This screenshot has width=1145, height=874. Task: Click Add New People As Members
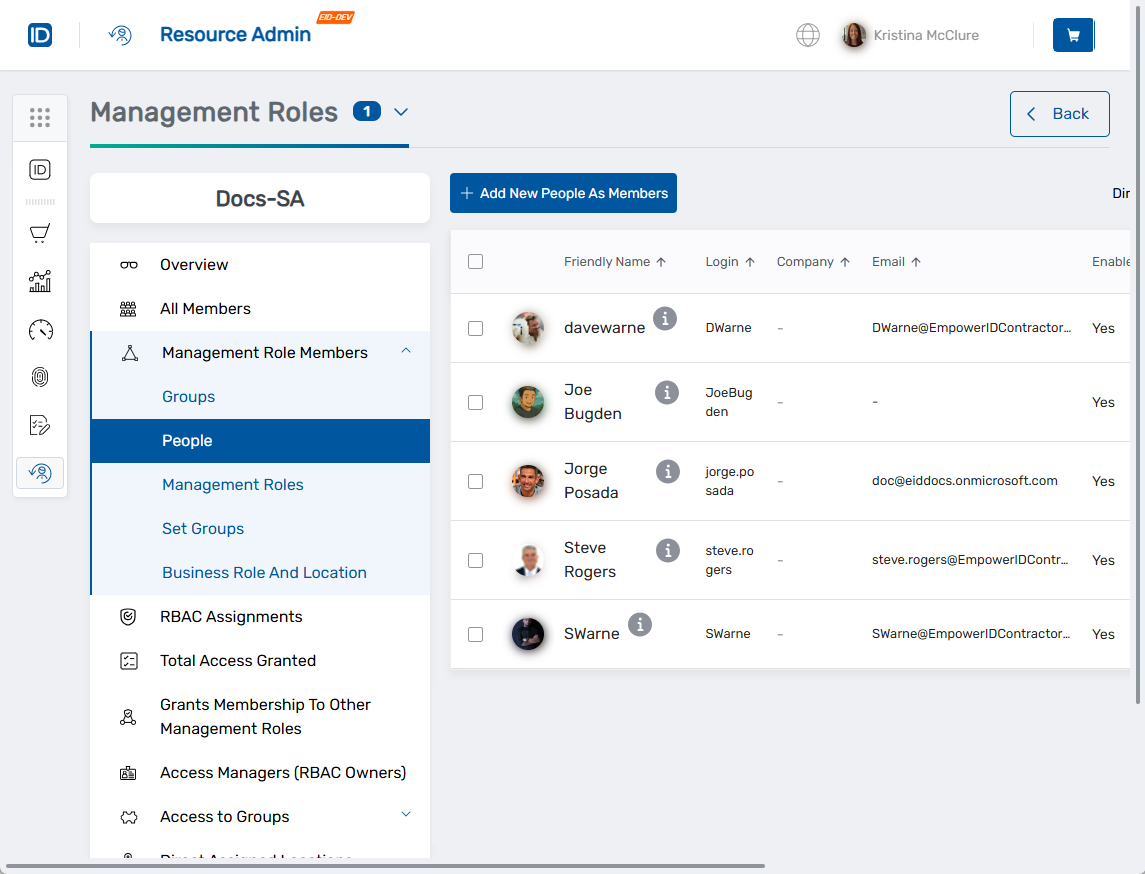563,192
